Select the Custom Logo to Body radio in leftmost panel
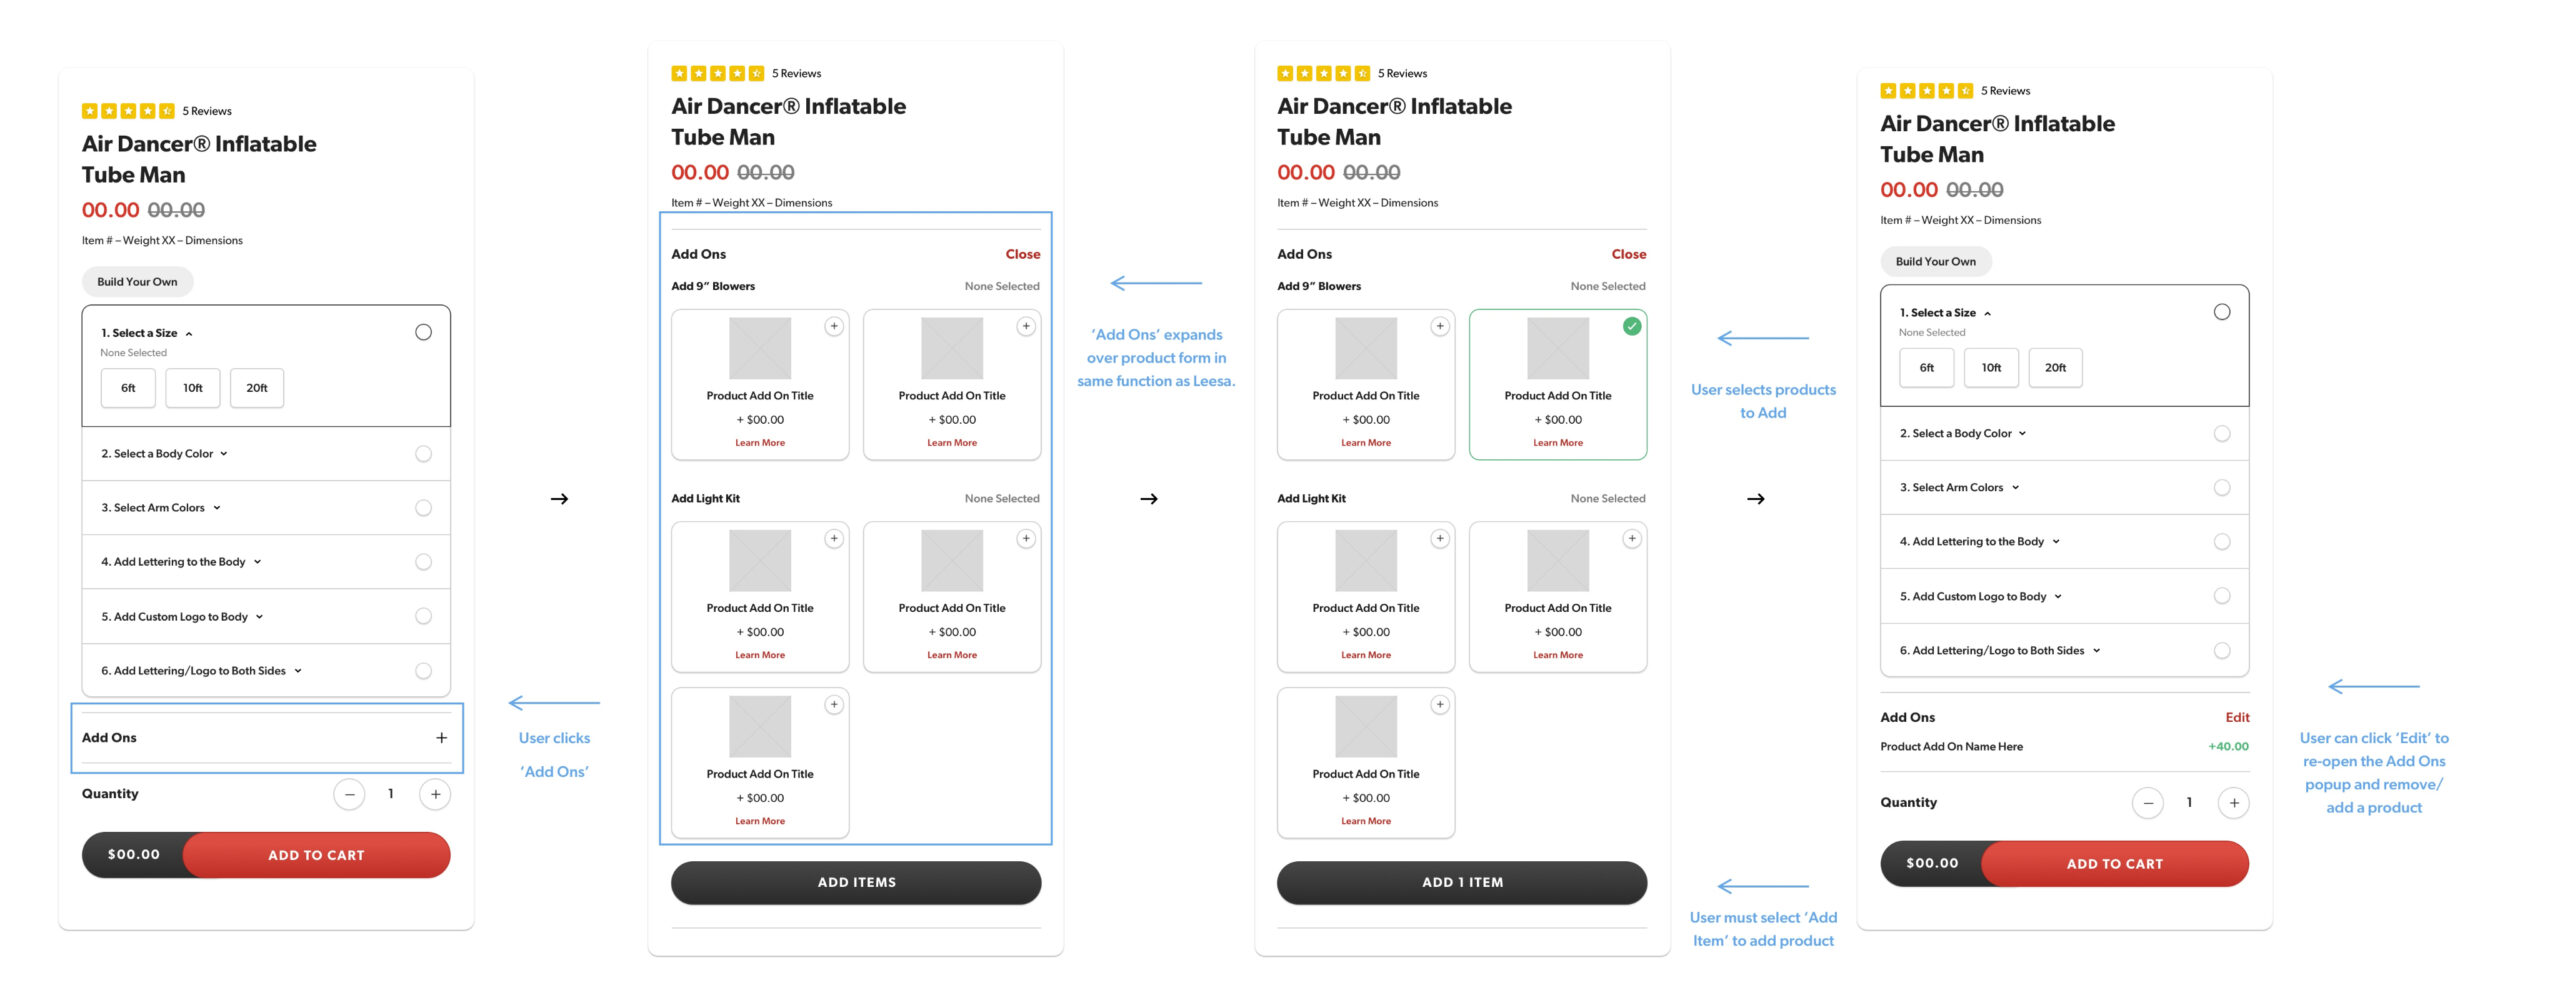Viewport: 2560px width, 995px height. pyautogui.click(x=423, y=617)
